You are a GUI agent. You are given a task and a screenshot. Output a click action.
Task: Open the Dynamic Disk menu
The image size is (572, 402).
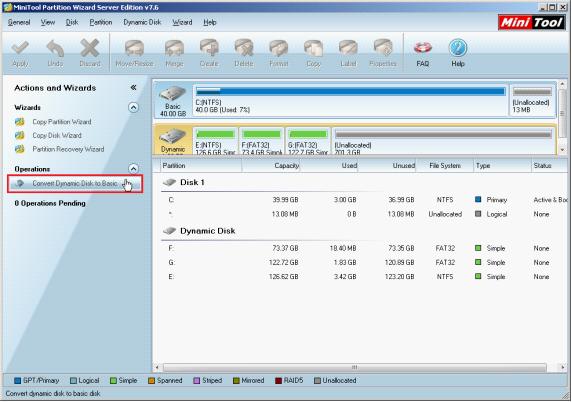142,22
